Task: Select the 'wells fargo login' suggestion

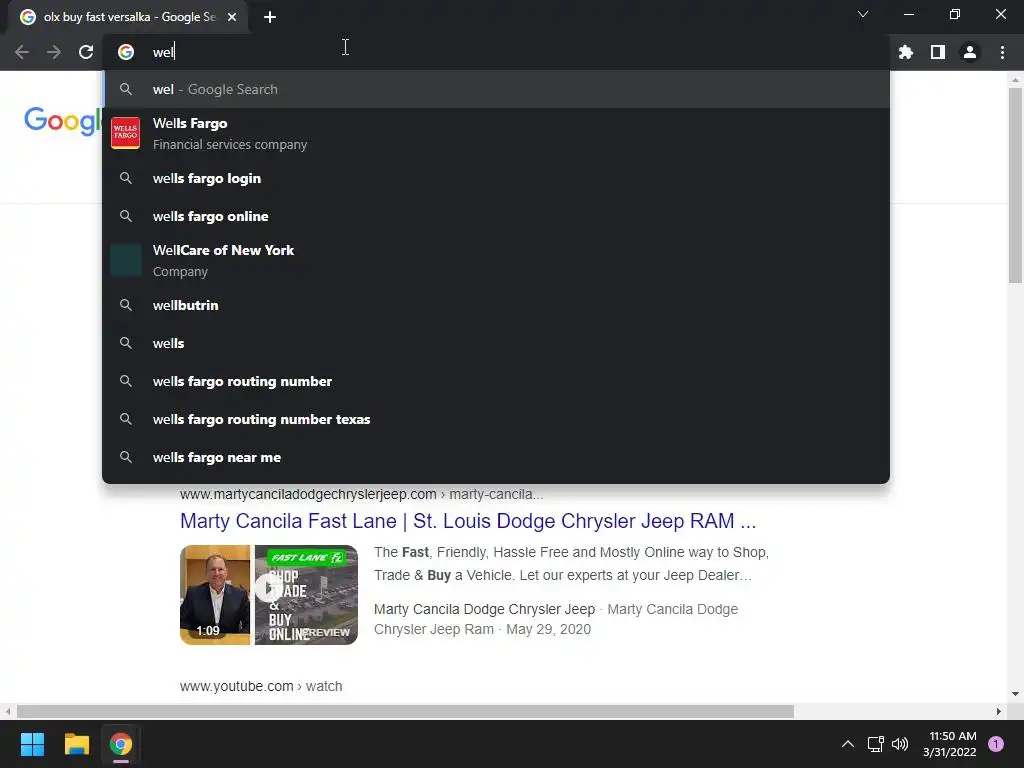Action: tap(496, 178)
